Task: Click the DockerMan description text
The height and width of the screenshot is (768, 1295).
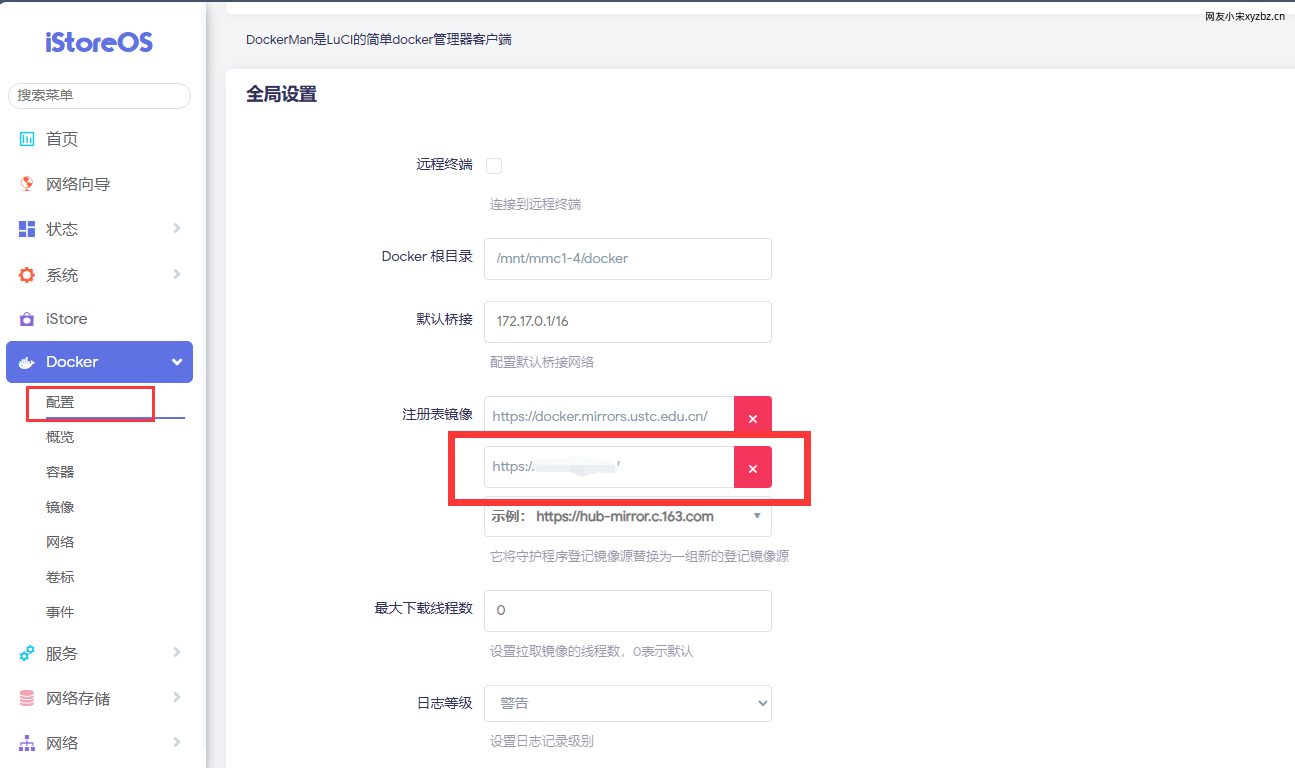Action: pos(379,41)
